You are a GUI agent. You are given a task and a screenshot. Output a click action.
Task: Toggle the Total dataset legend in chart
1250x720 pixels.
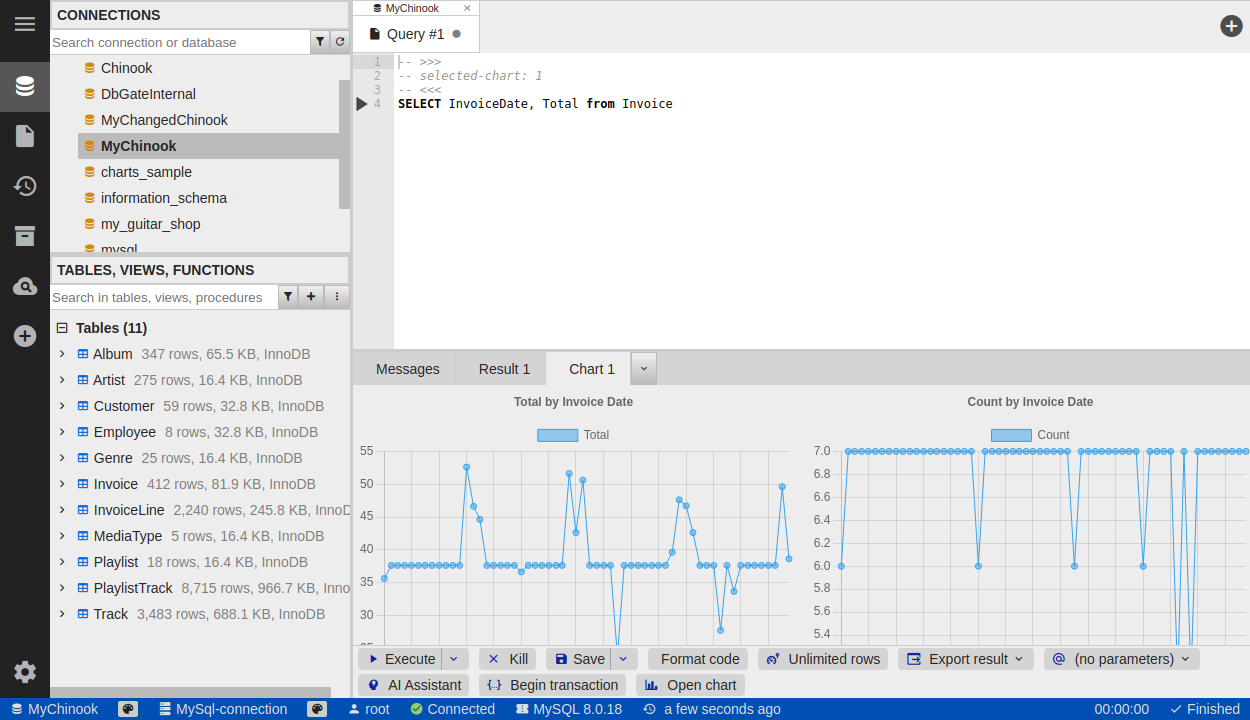coord(573,435)
